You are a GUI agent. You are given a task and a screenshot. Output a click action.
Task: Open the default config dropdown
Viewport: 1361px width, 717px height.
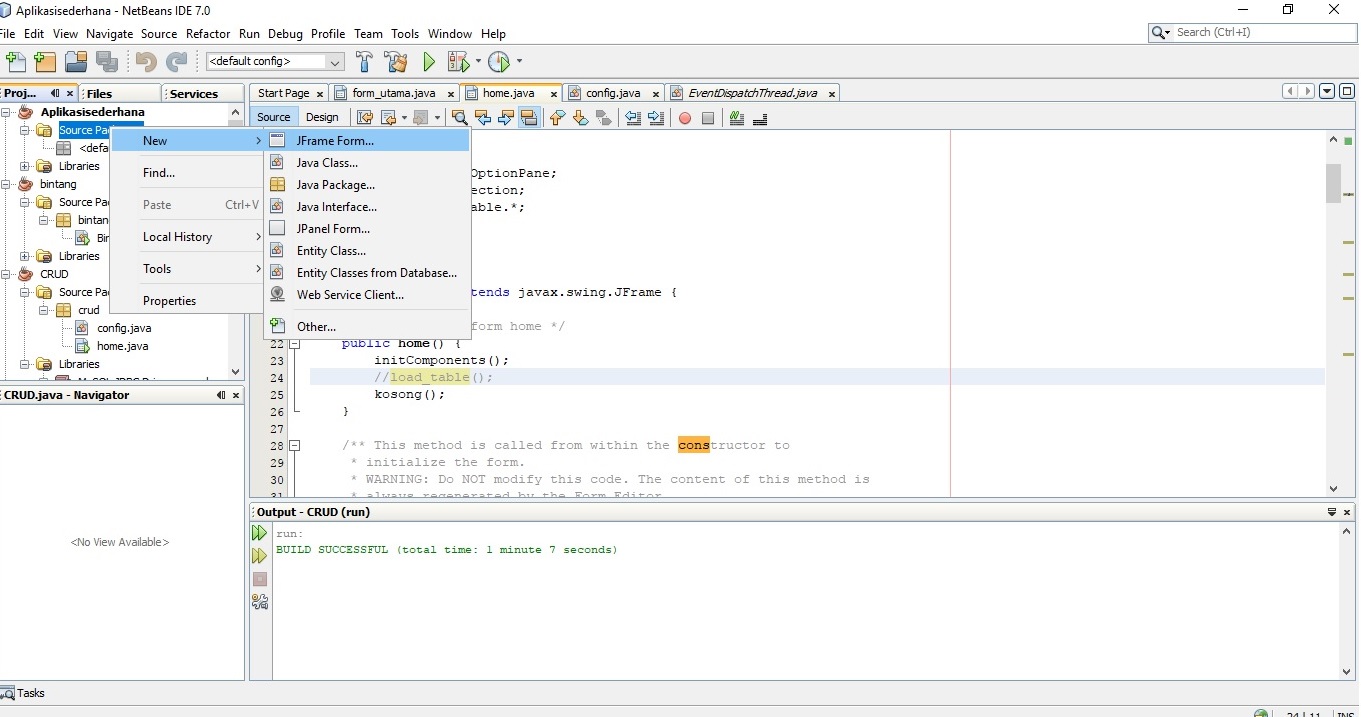pyautogui.click(x=335, y=62)
